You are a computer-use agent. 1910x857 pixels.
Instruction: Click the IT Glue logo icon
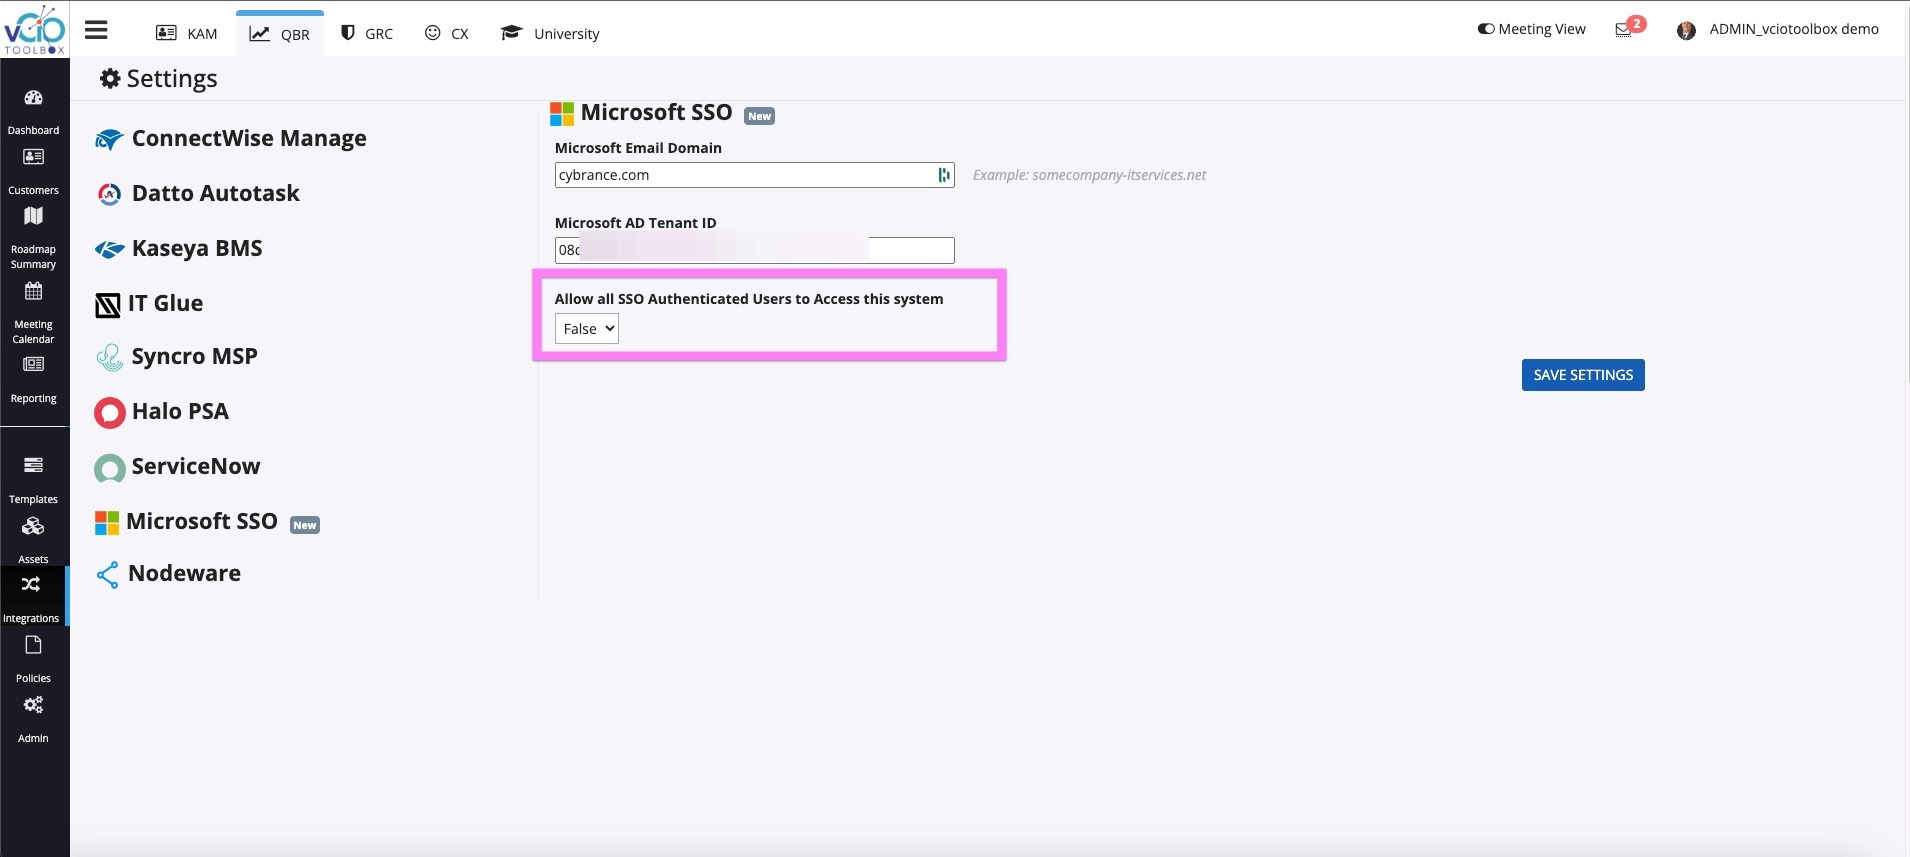(107, 305)
